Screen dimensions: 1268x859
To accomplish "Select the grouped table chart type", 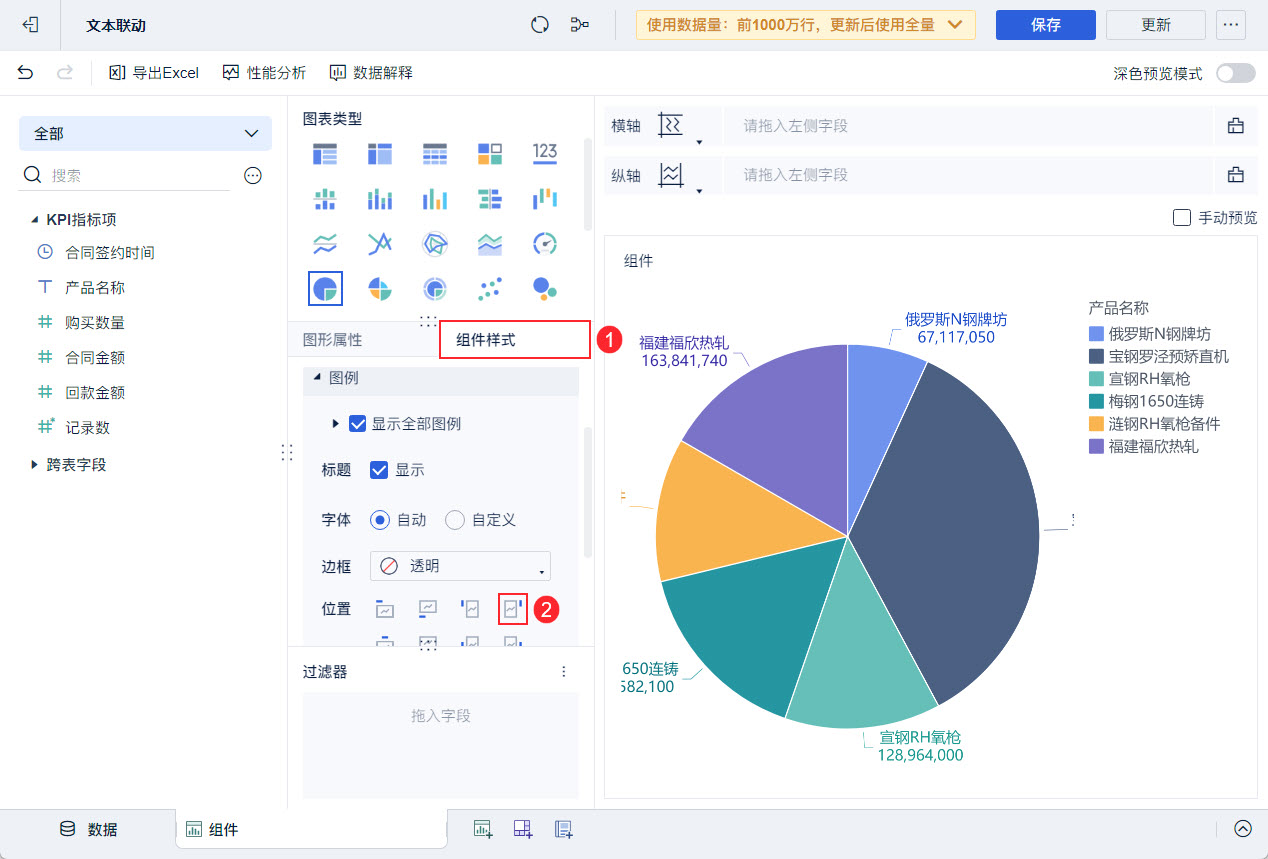I will click(x=325, y=153).
